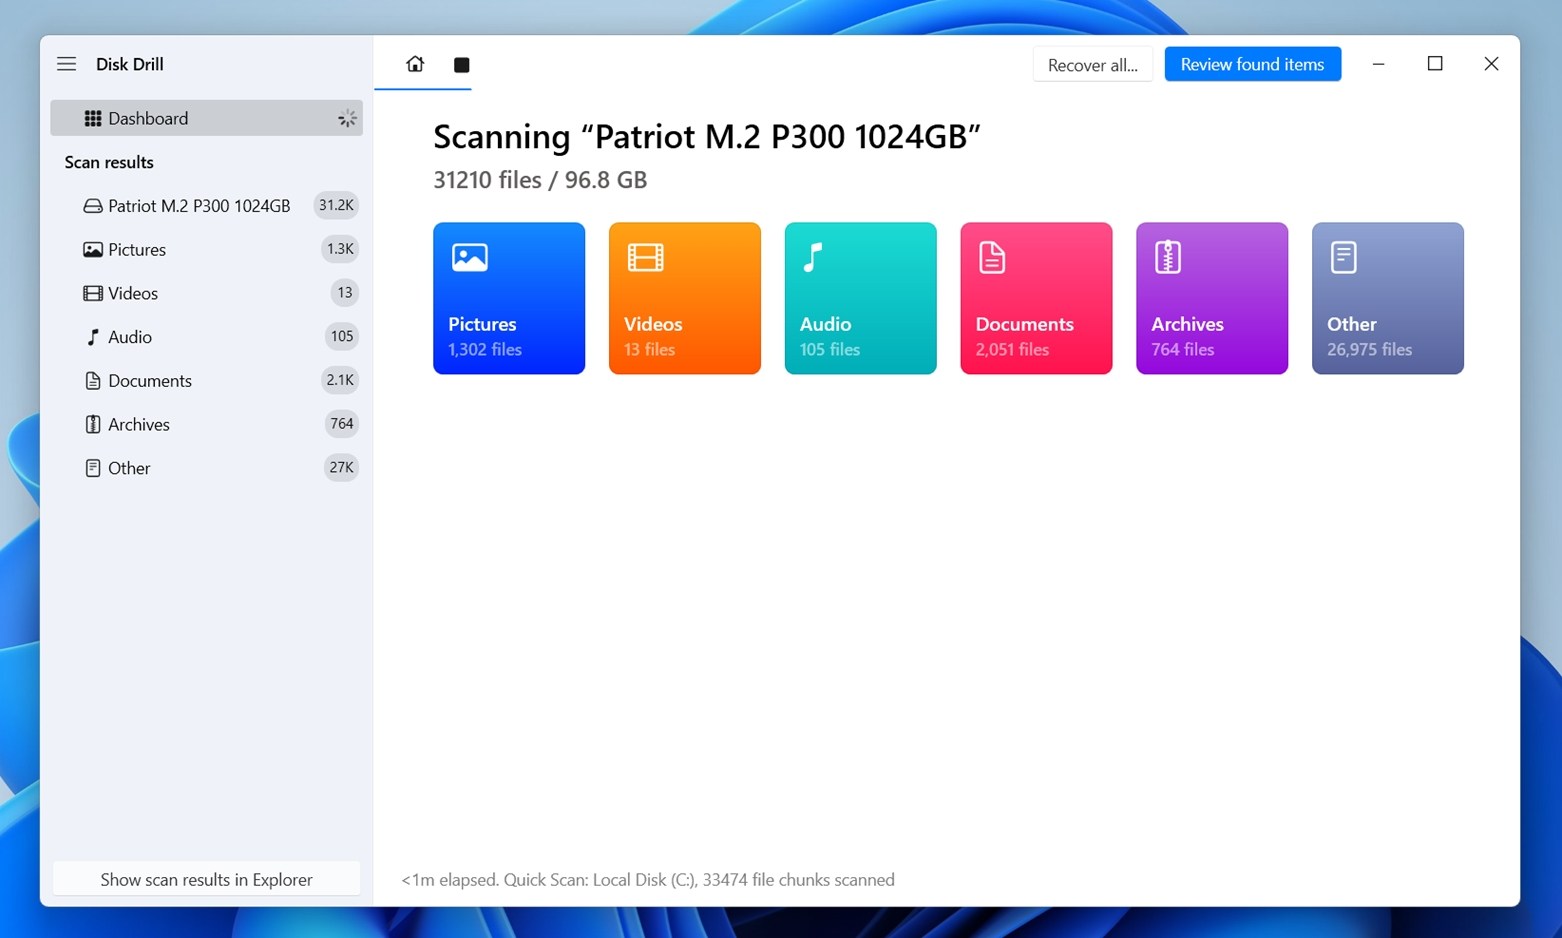Click the Review found items button
This screenshot has height=938, width=1562.
[1252, 63]
